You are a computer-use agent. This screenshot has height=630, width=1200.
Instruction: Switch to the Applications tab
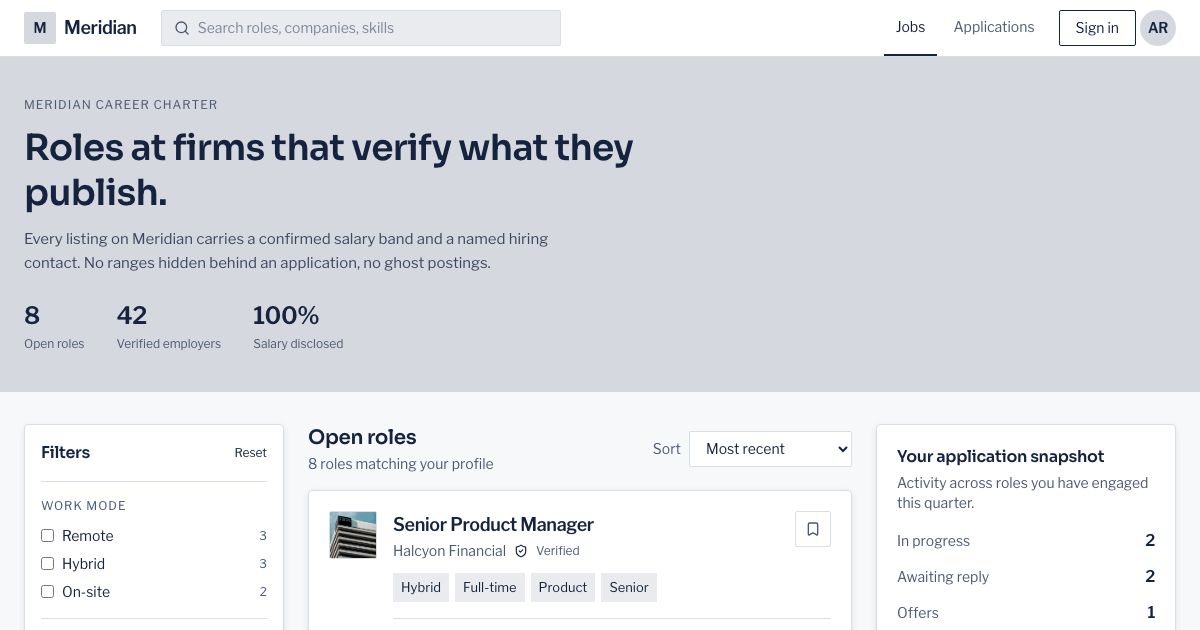(x=994, y=28)
